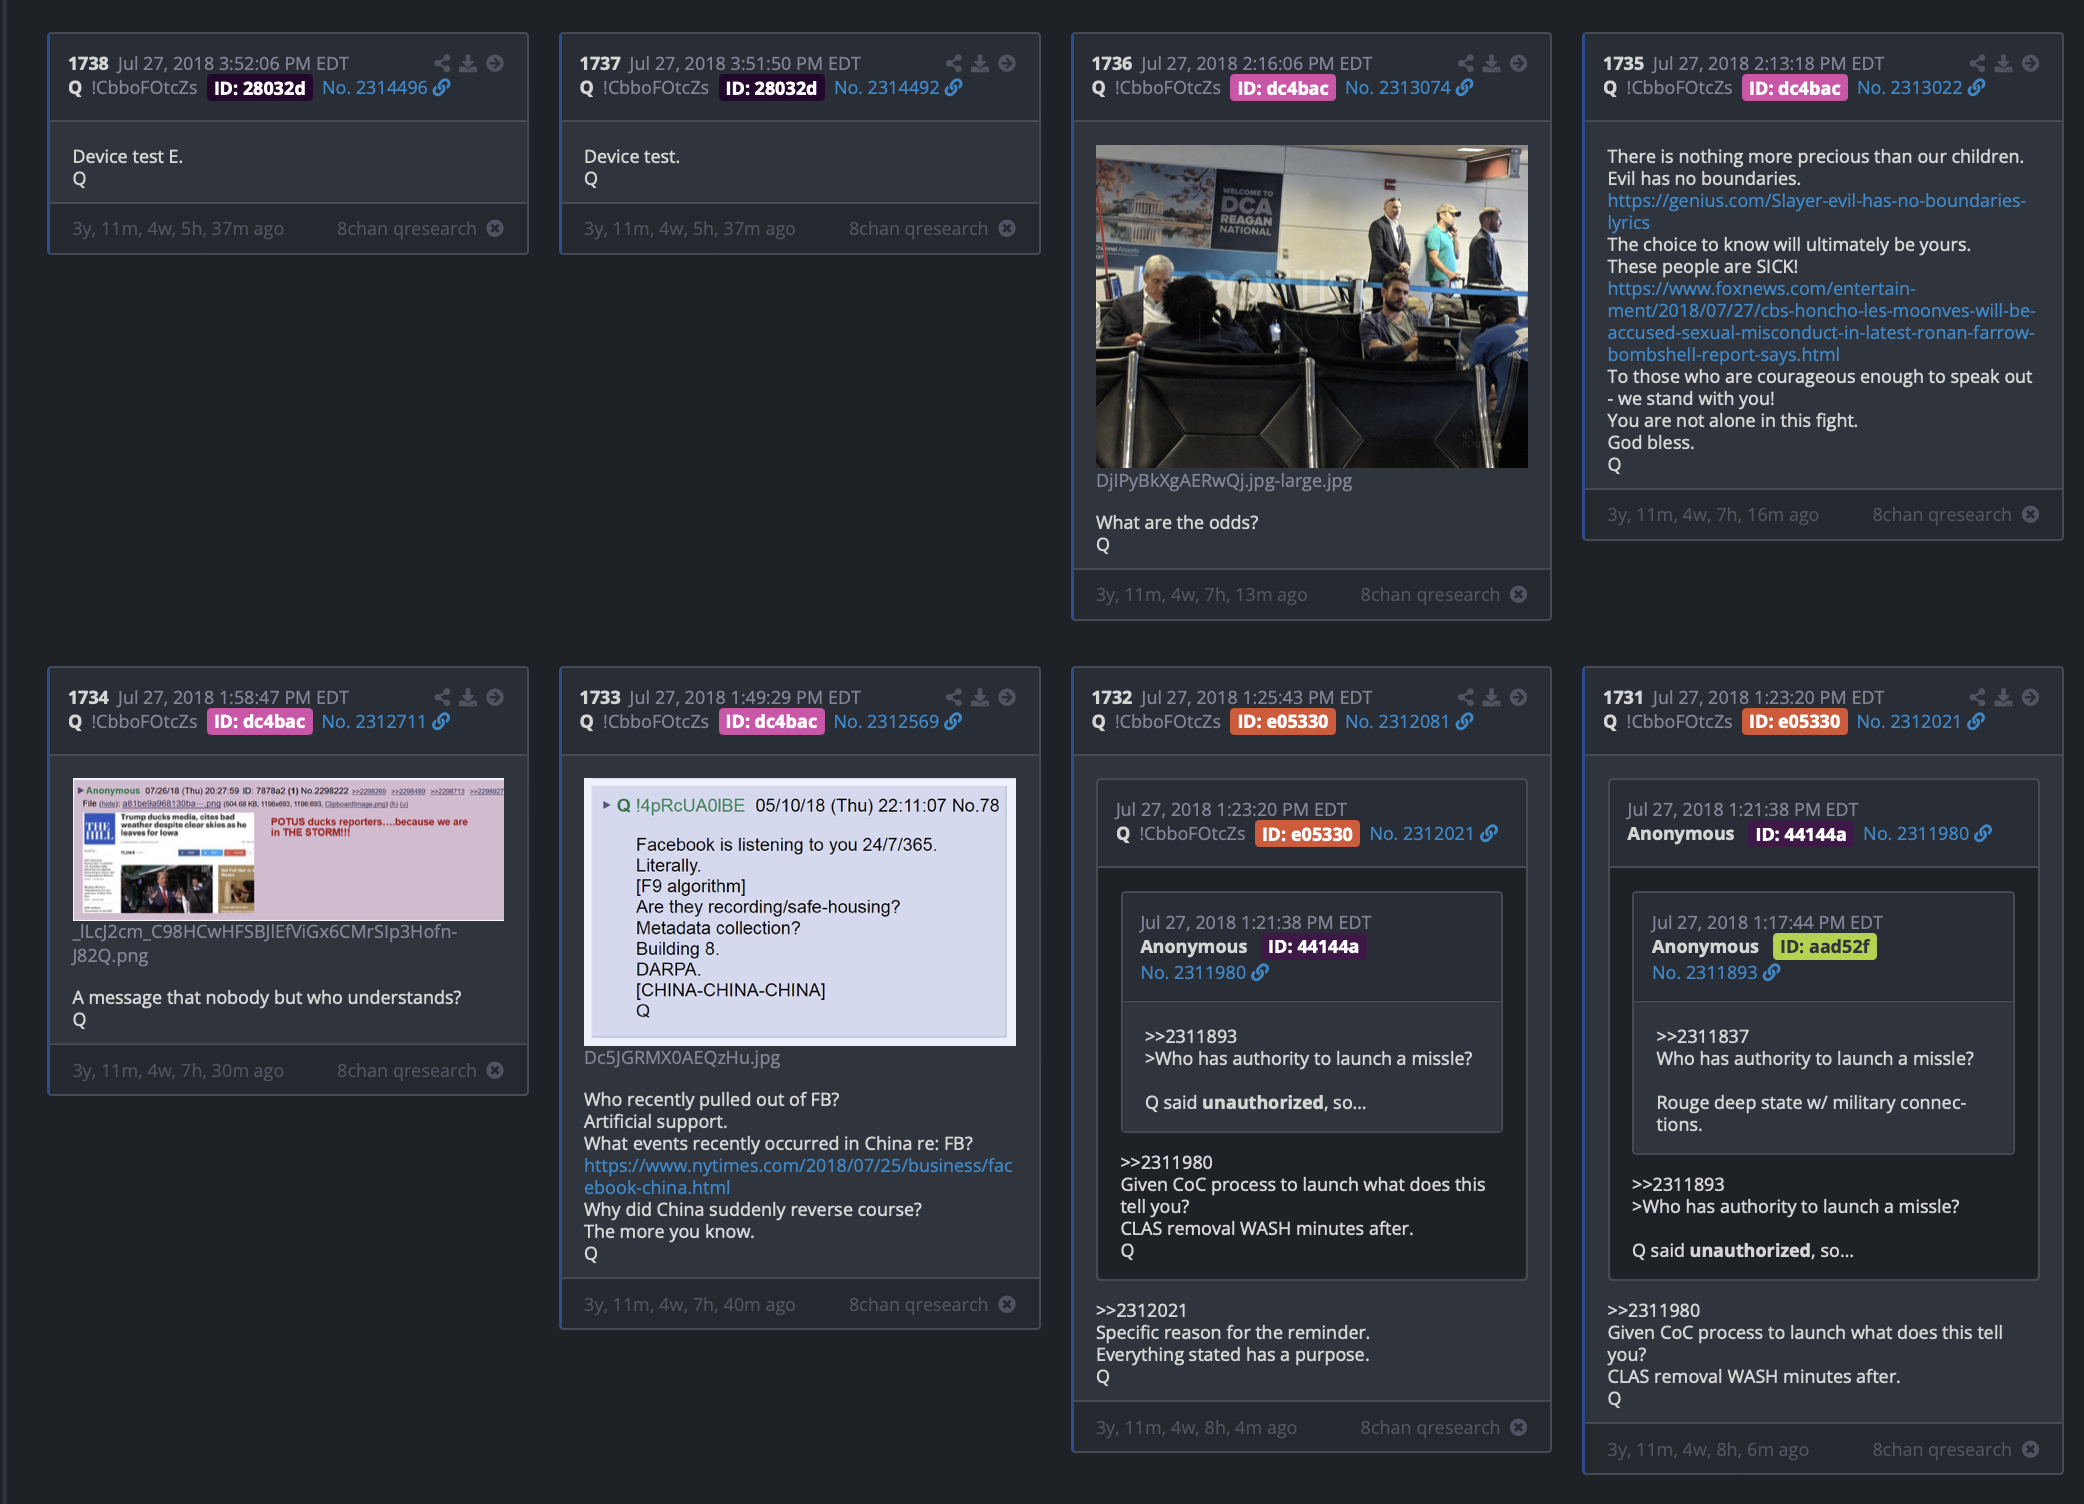Screen dimensions: 2084x1504
Task: Click the text "Device test E."
Action: pyautogui.click(x=127, y=156)
